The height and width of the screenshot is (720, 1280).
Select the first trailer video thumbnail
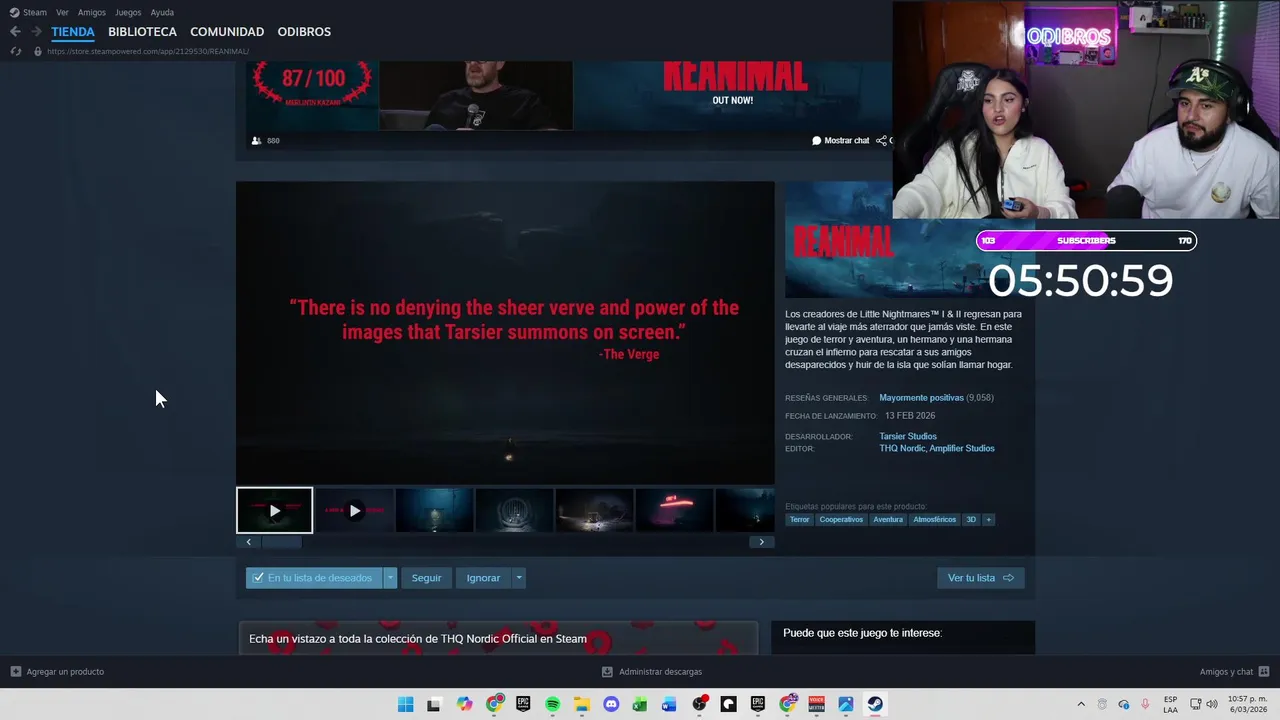click(x=275, y=511)
